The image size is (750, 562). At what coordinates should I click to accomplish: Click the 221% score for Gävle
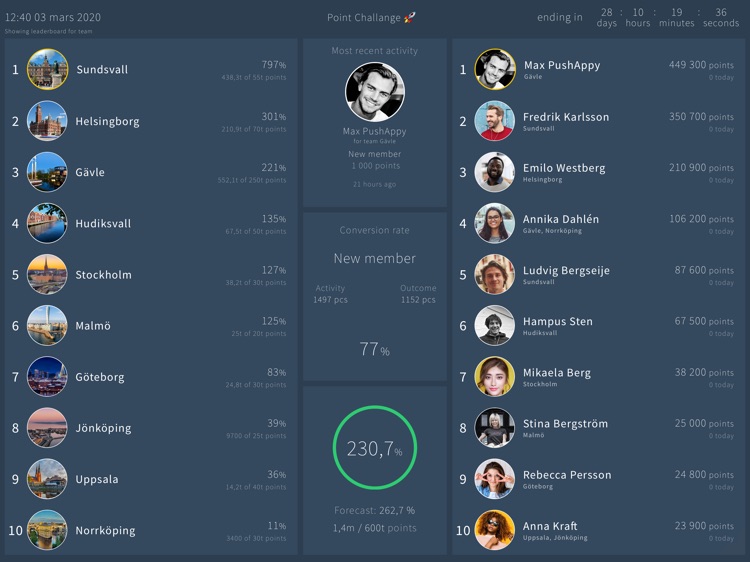click(x=274, y=167)
